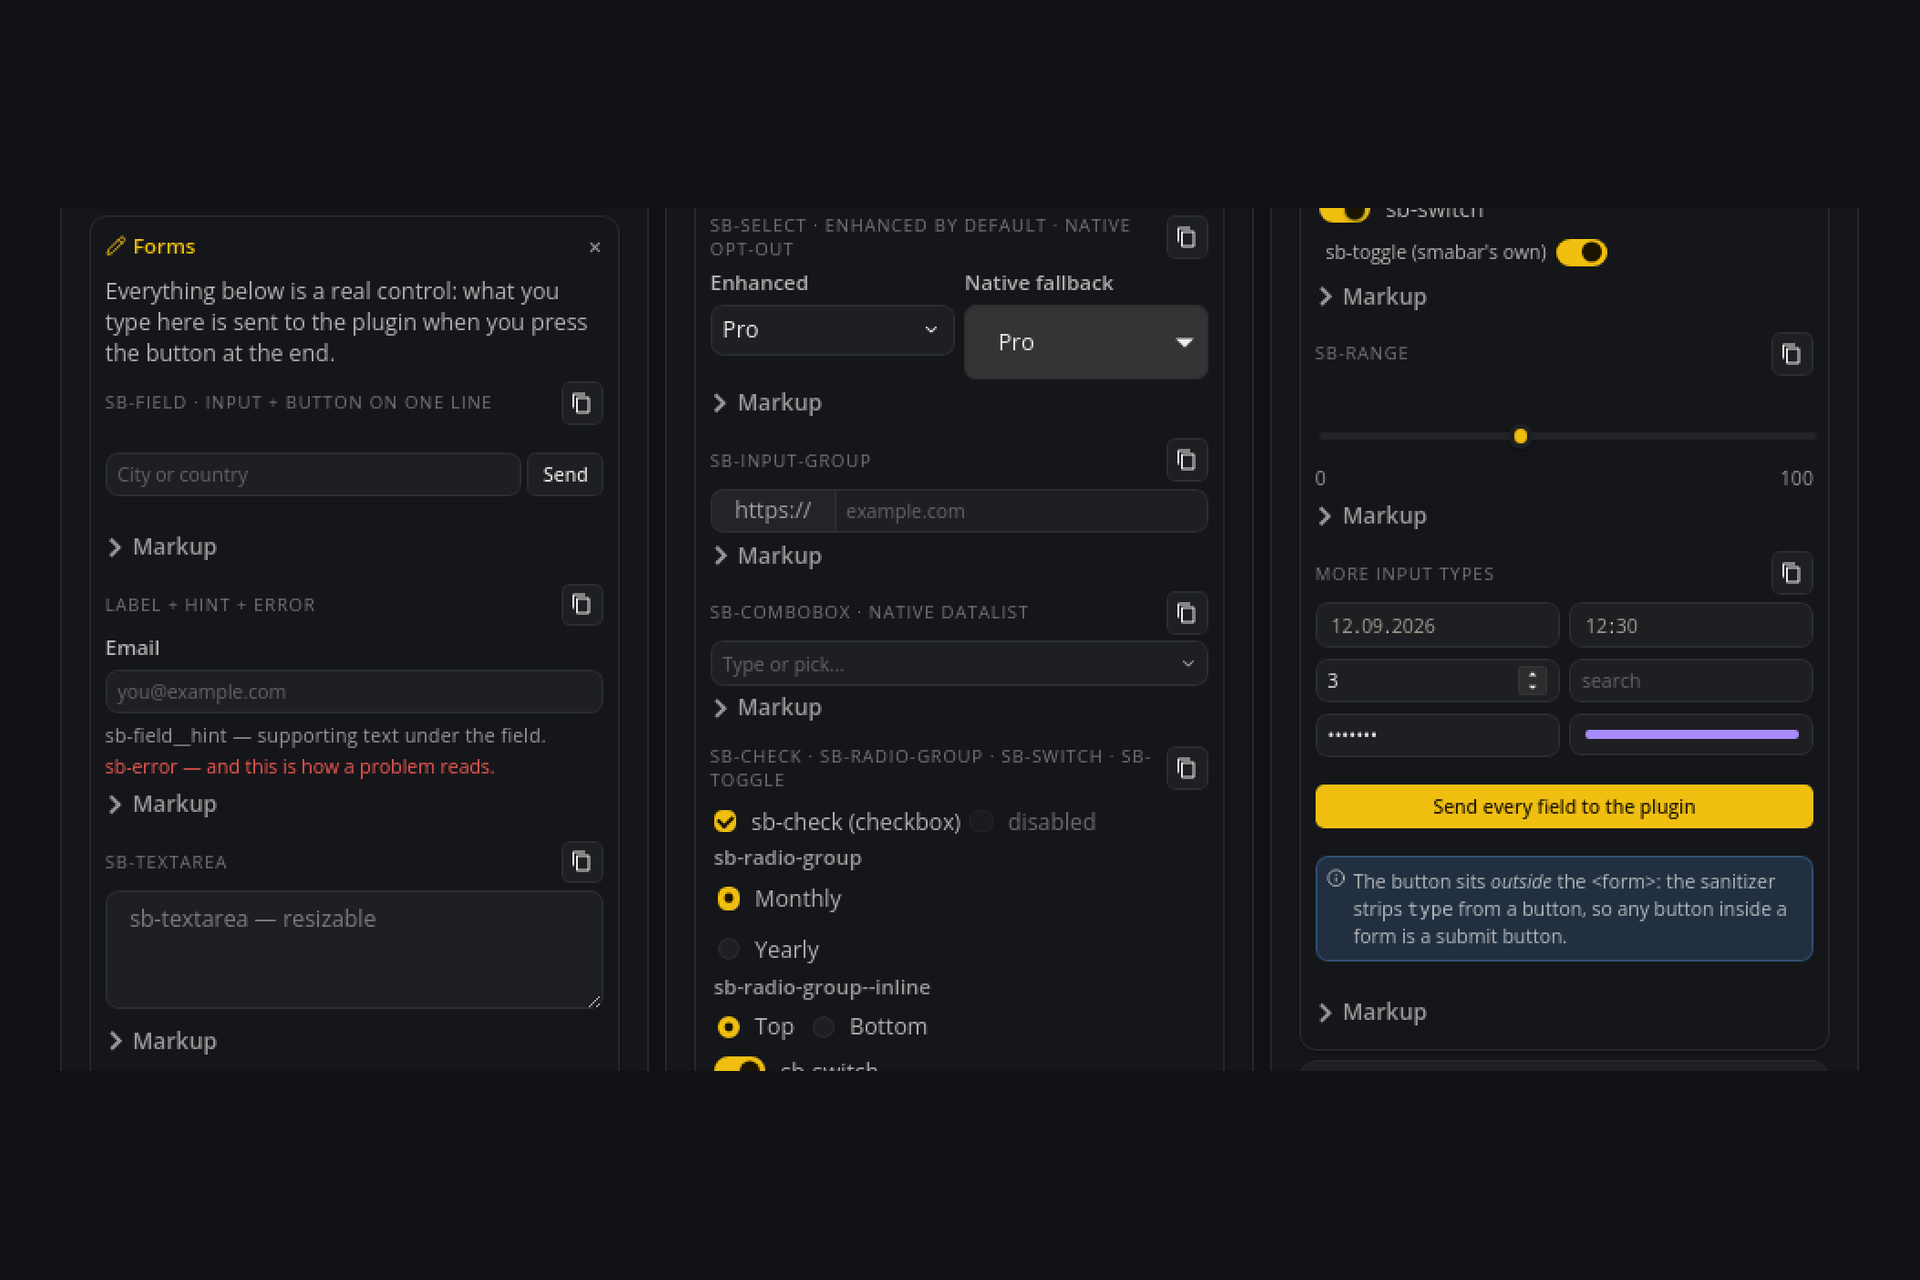
Task: Click Send every field to the plugin
Action: (1564, 807)
